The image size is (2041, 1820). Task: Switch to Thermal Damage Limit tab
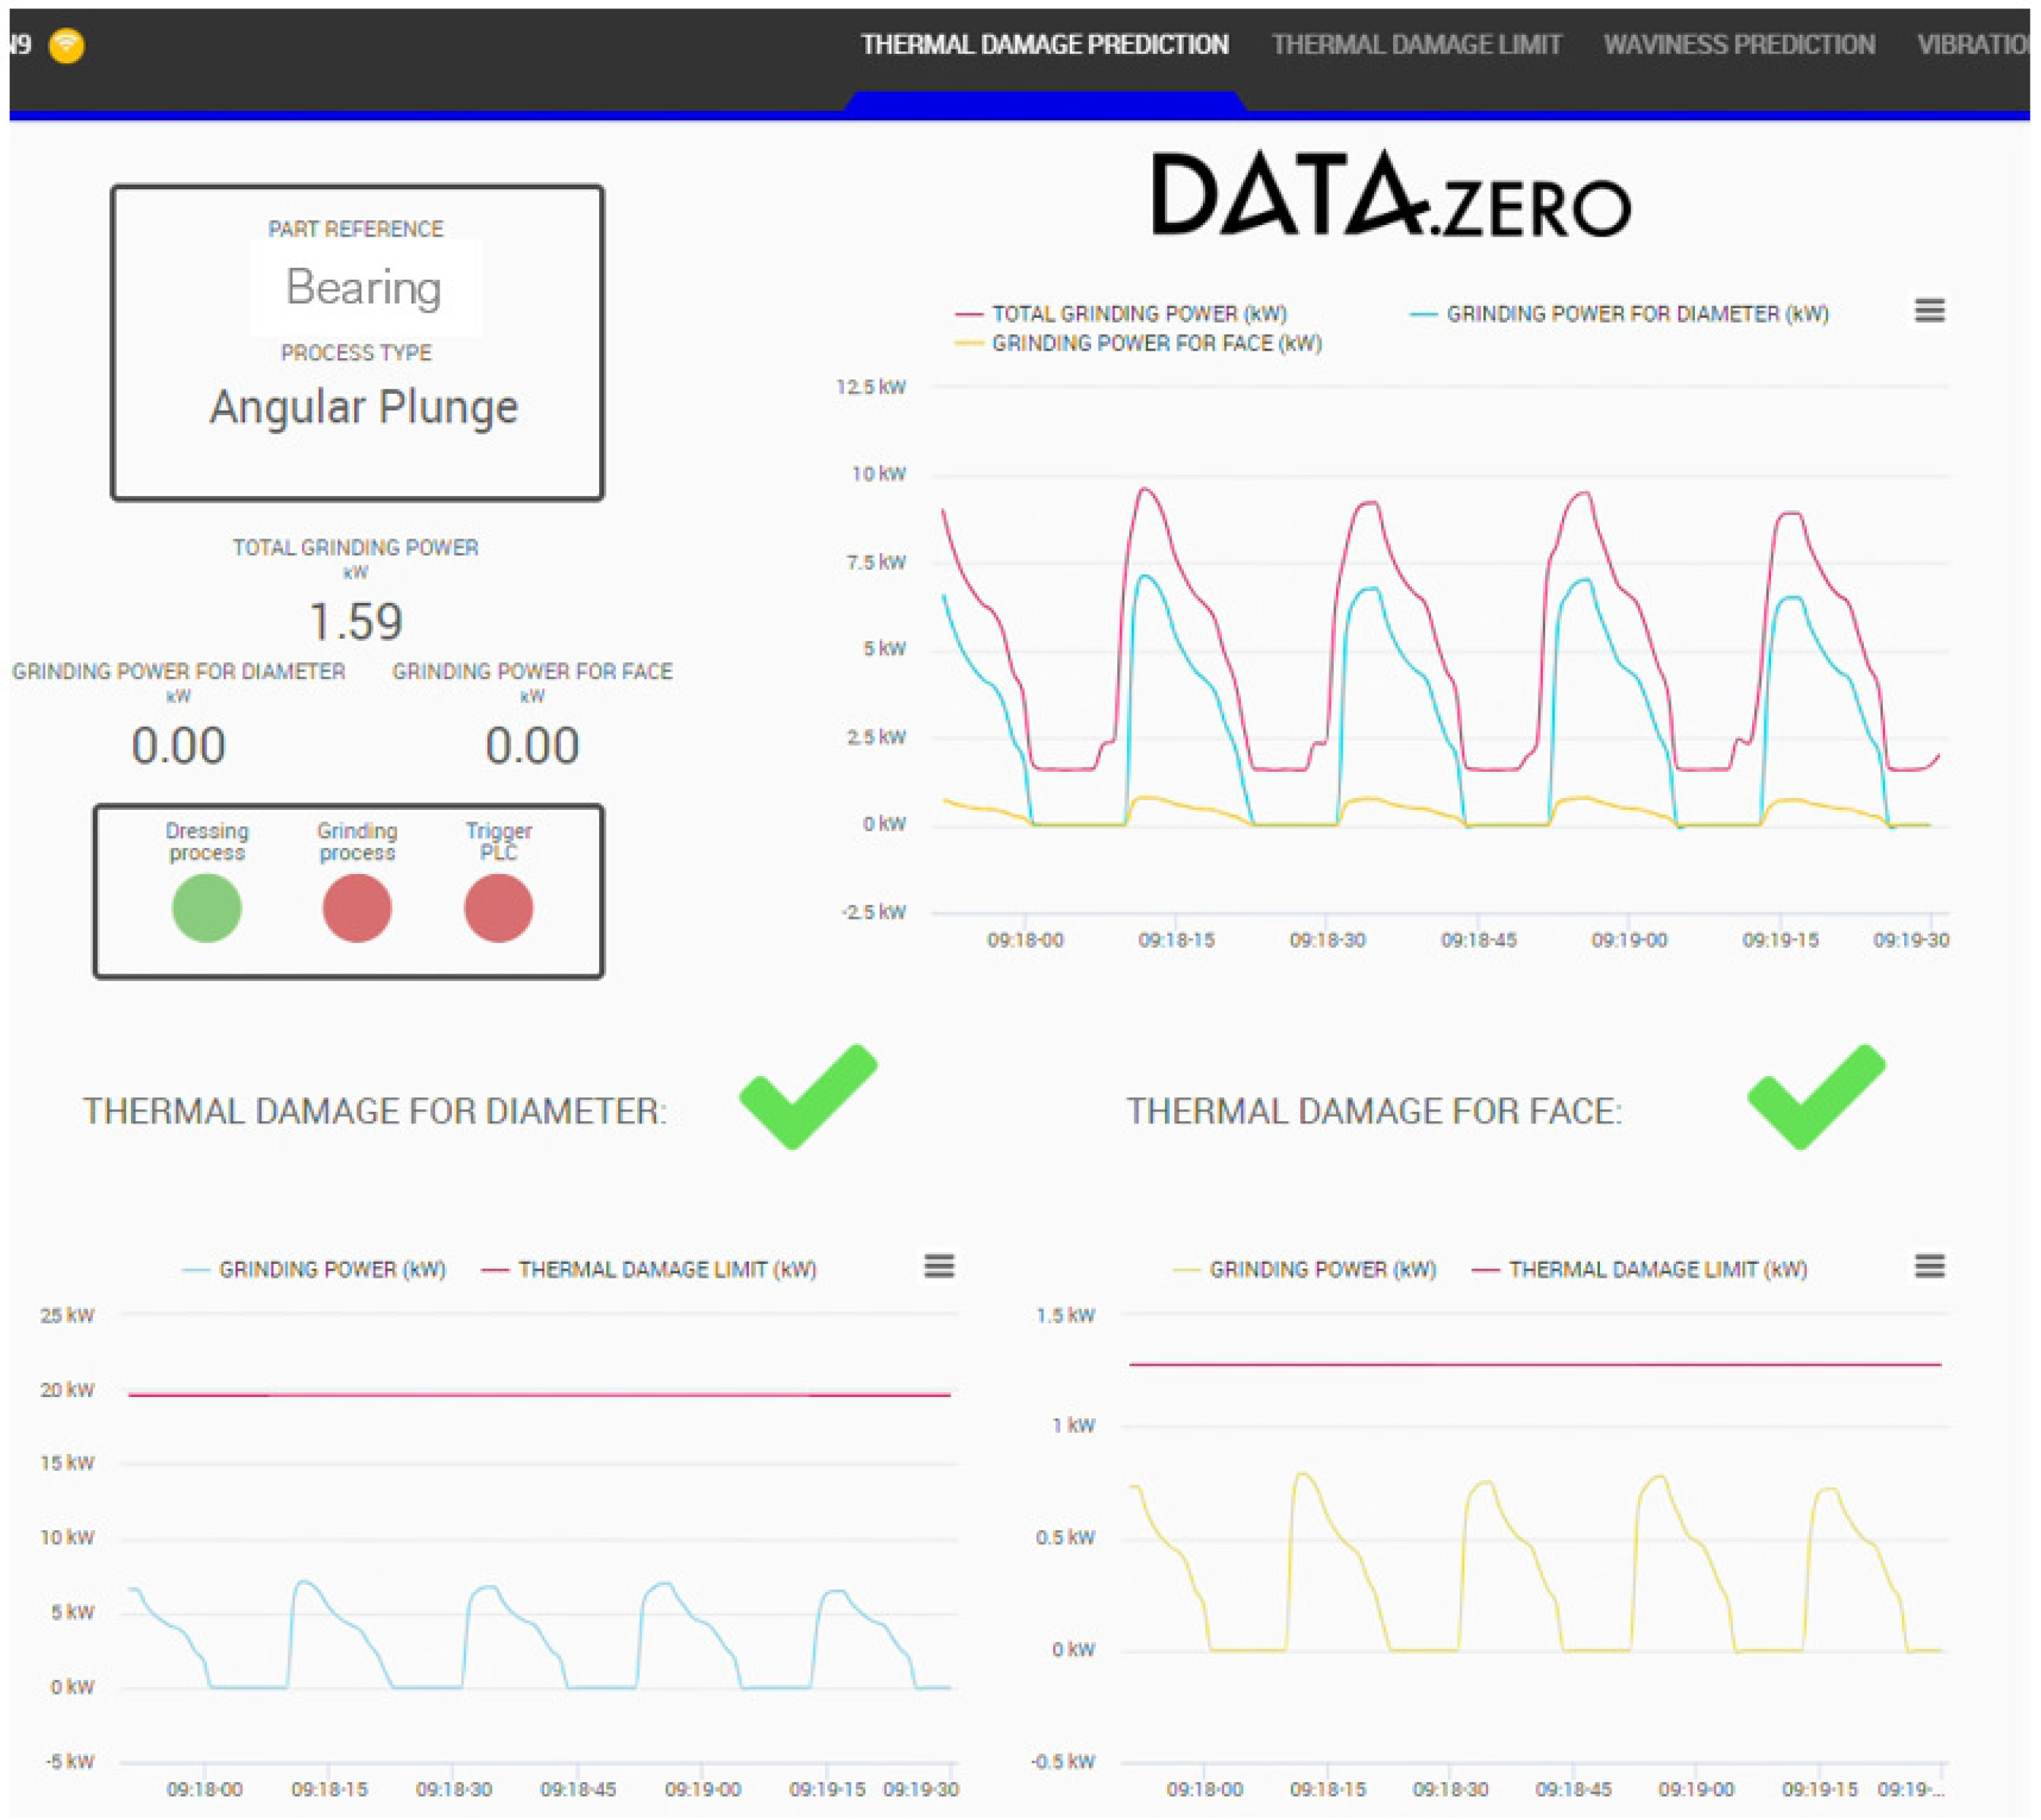tap(1415, 45)
